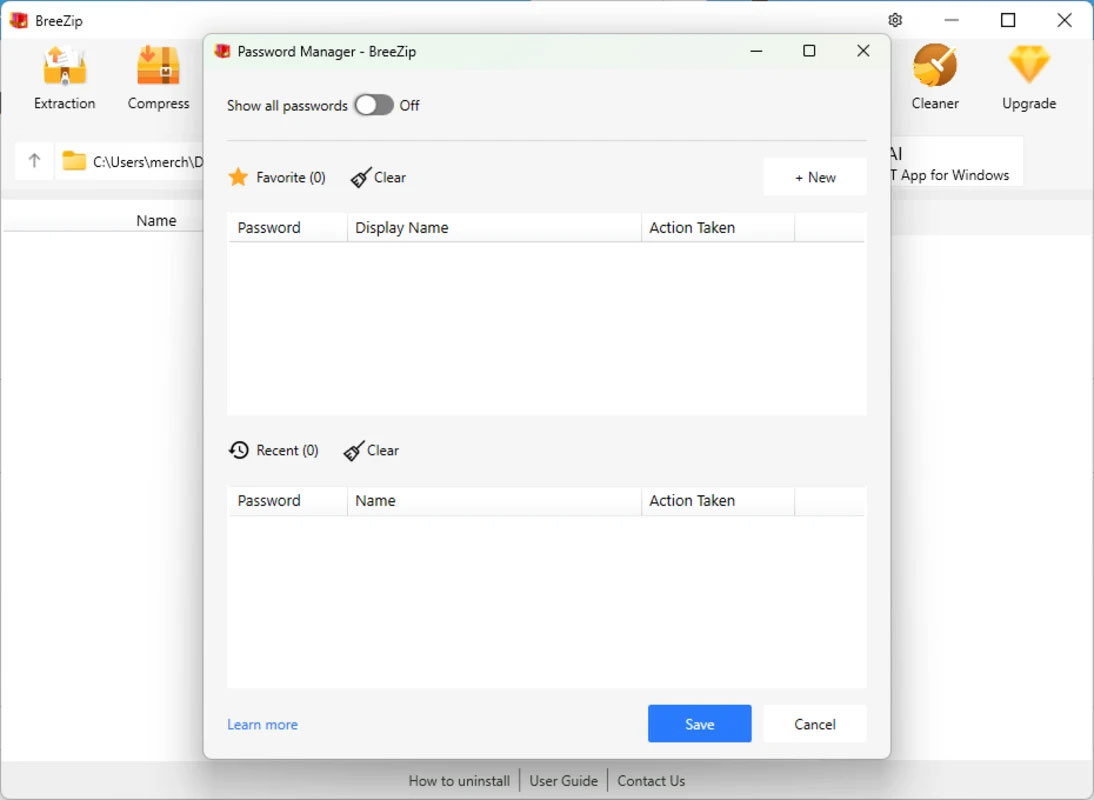Screen dimensions: 1094x800
Task: Click the Favorite (0) label
Action: pyautogui.click(x=291, y=177)
